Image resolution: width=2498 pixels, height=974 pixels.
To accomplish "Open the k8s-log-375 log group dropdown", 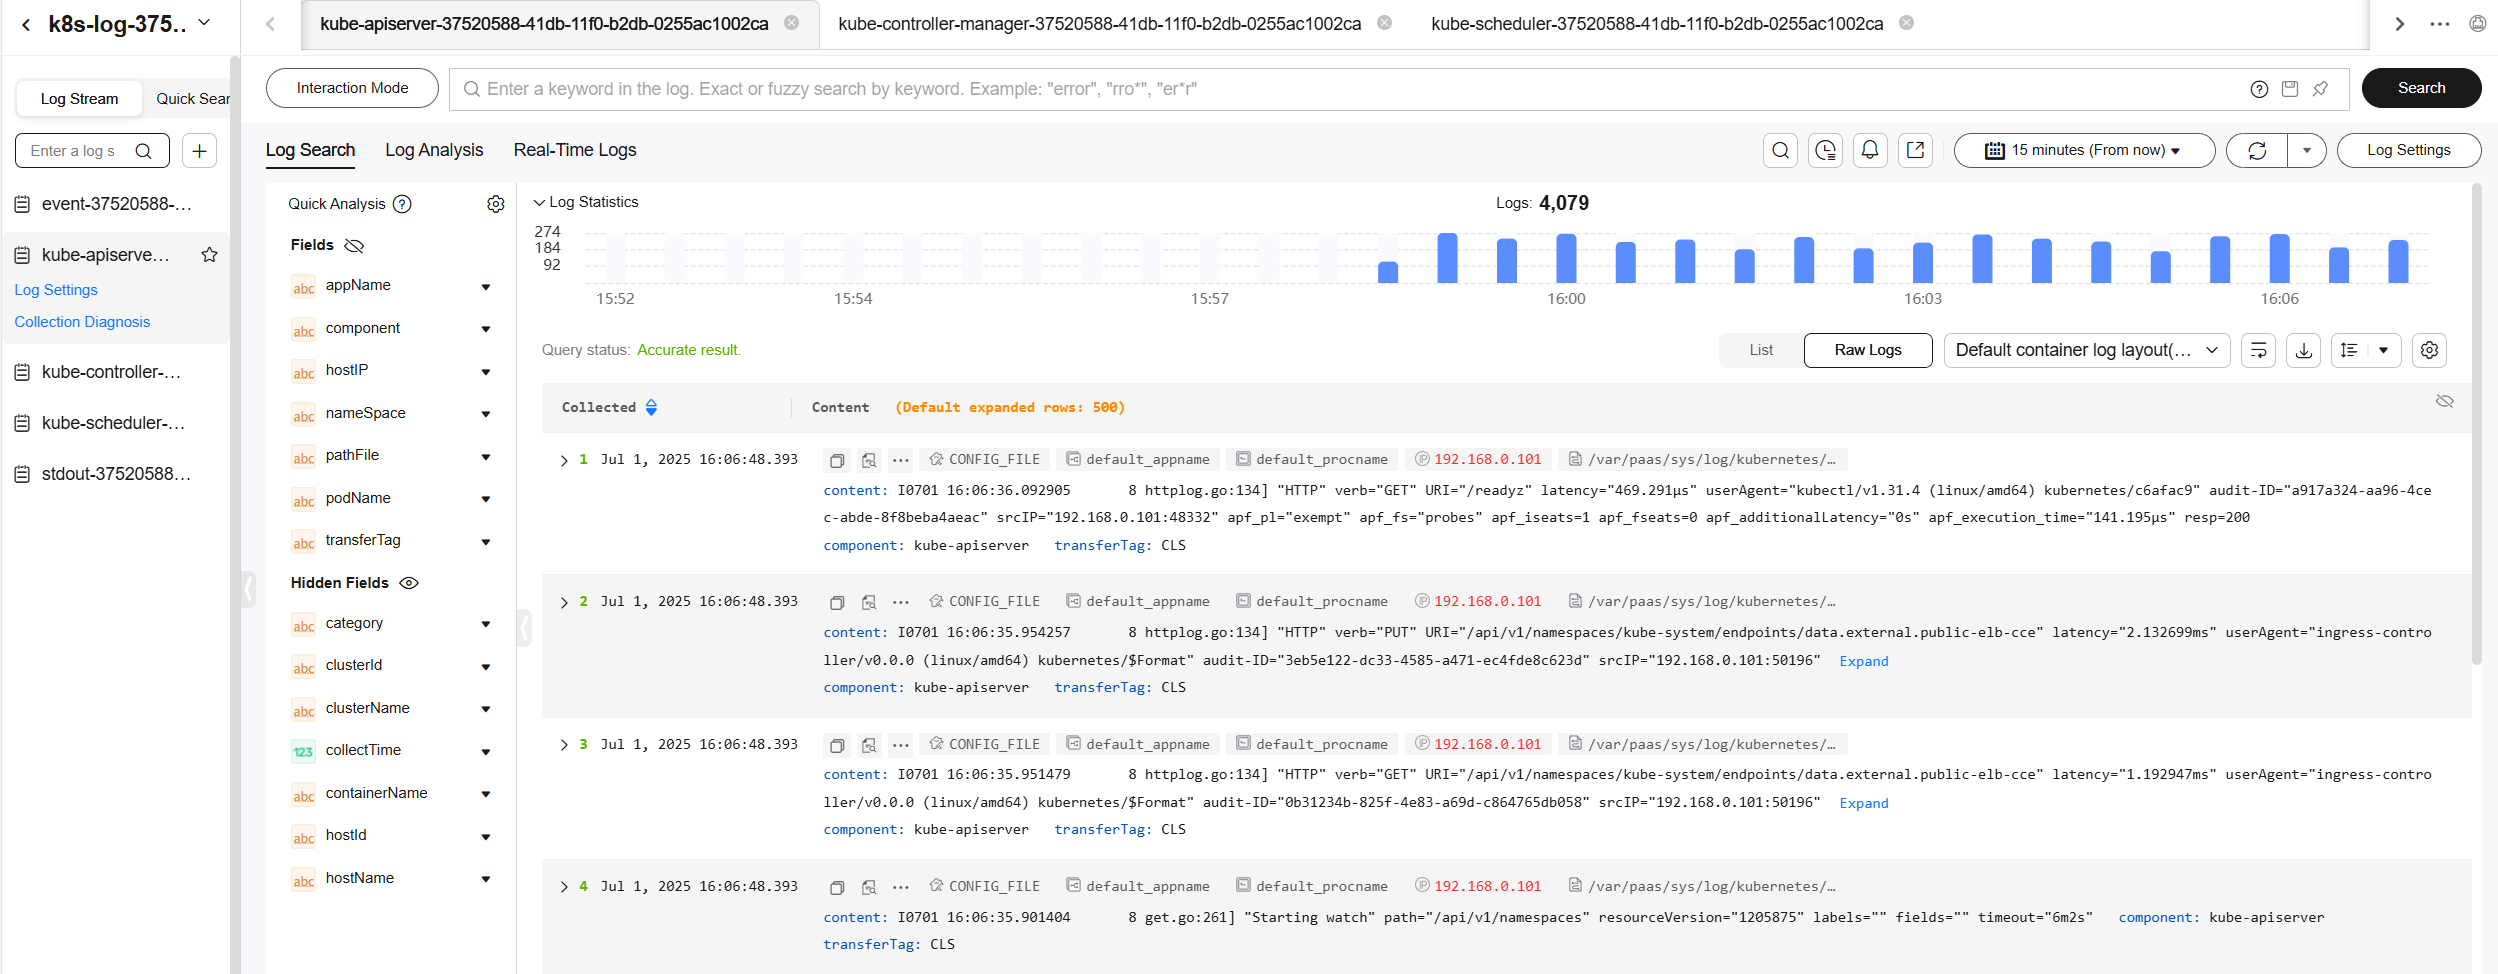I will (204, 22).
